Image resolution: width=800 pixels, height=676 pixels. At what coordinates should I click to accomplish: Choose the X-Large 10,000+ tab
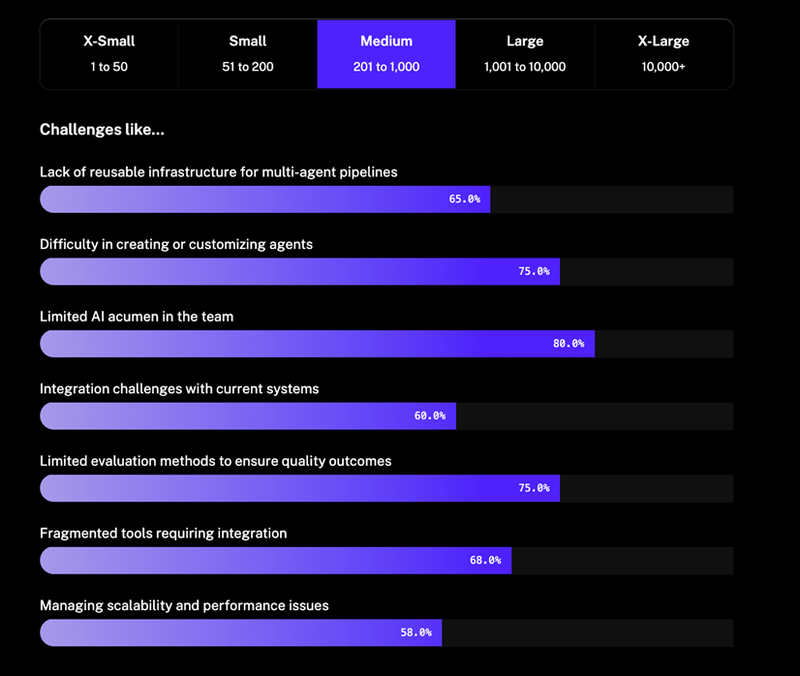pyautogui.click(x=663, y=54)
